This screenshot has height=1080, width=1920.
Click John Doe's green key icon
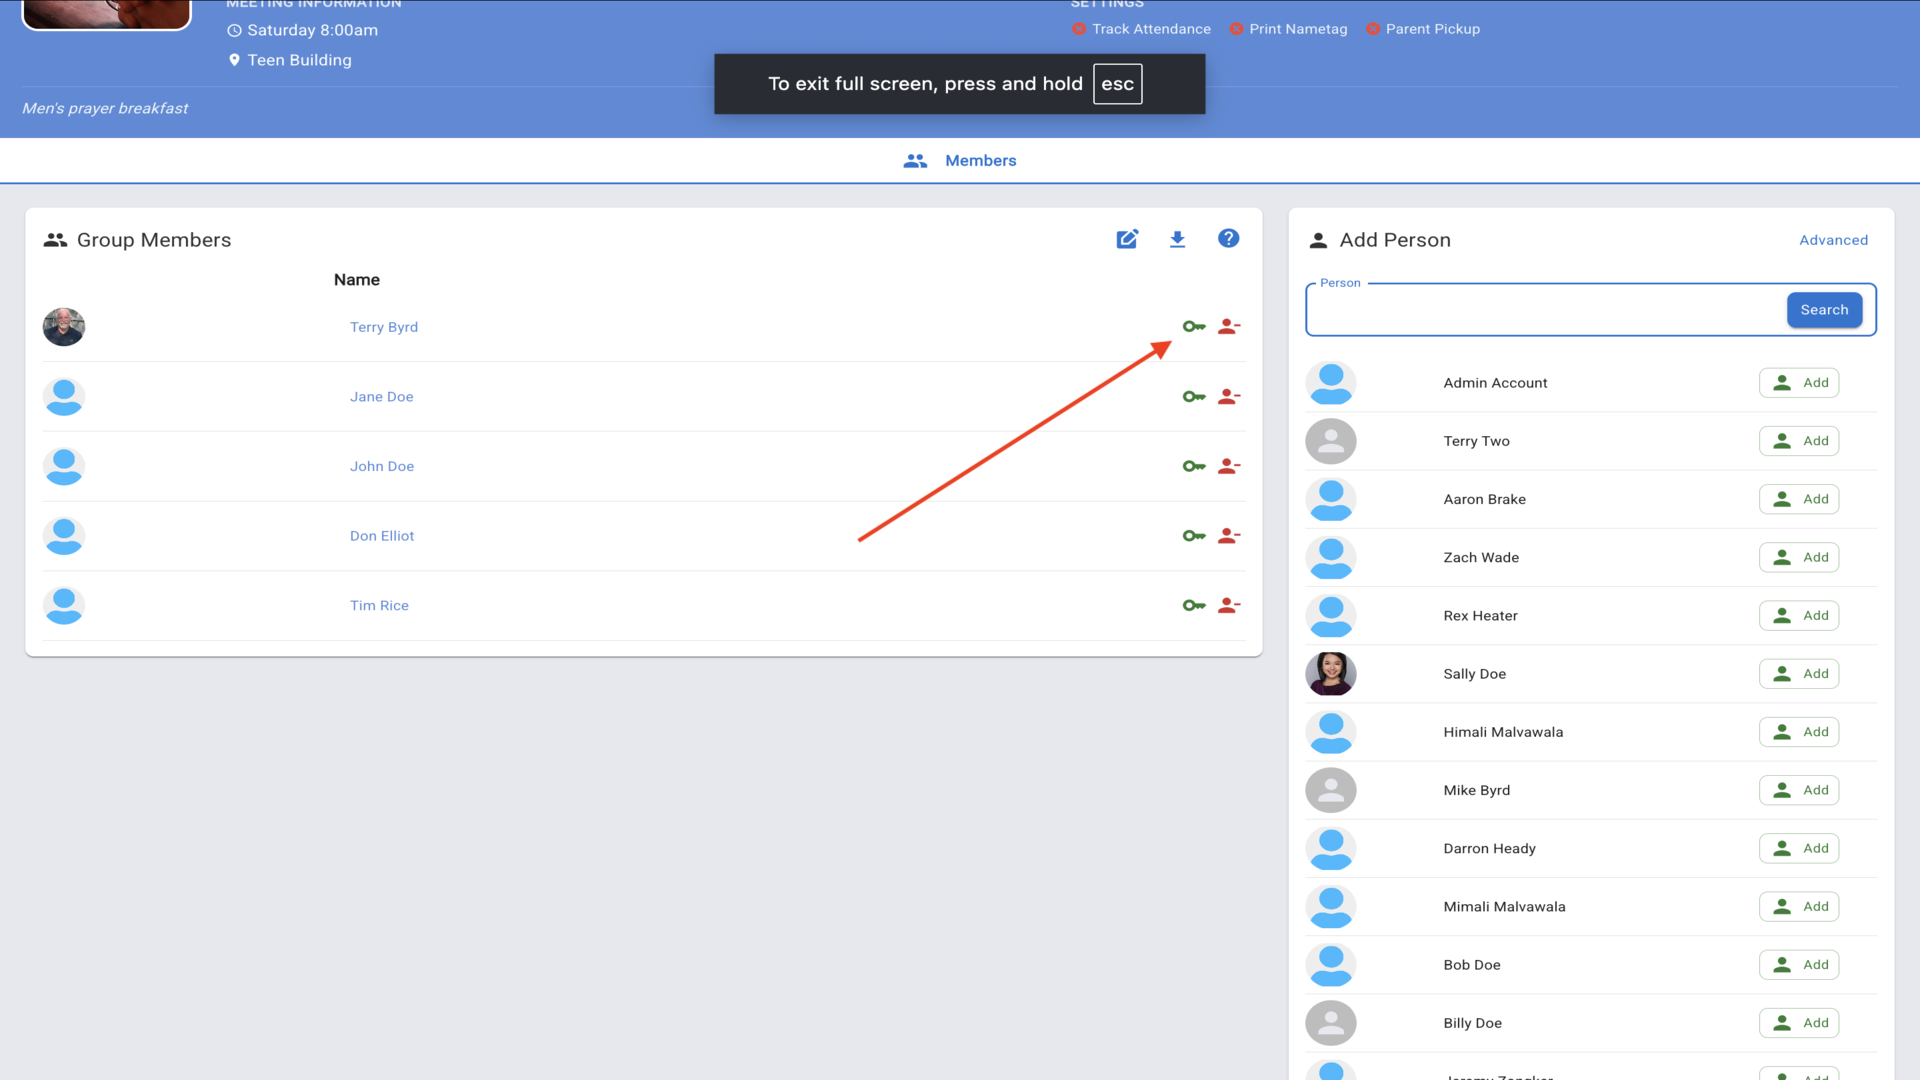click(1193, 466)
